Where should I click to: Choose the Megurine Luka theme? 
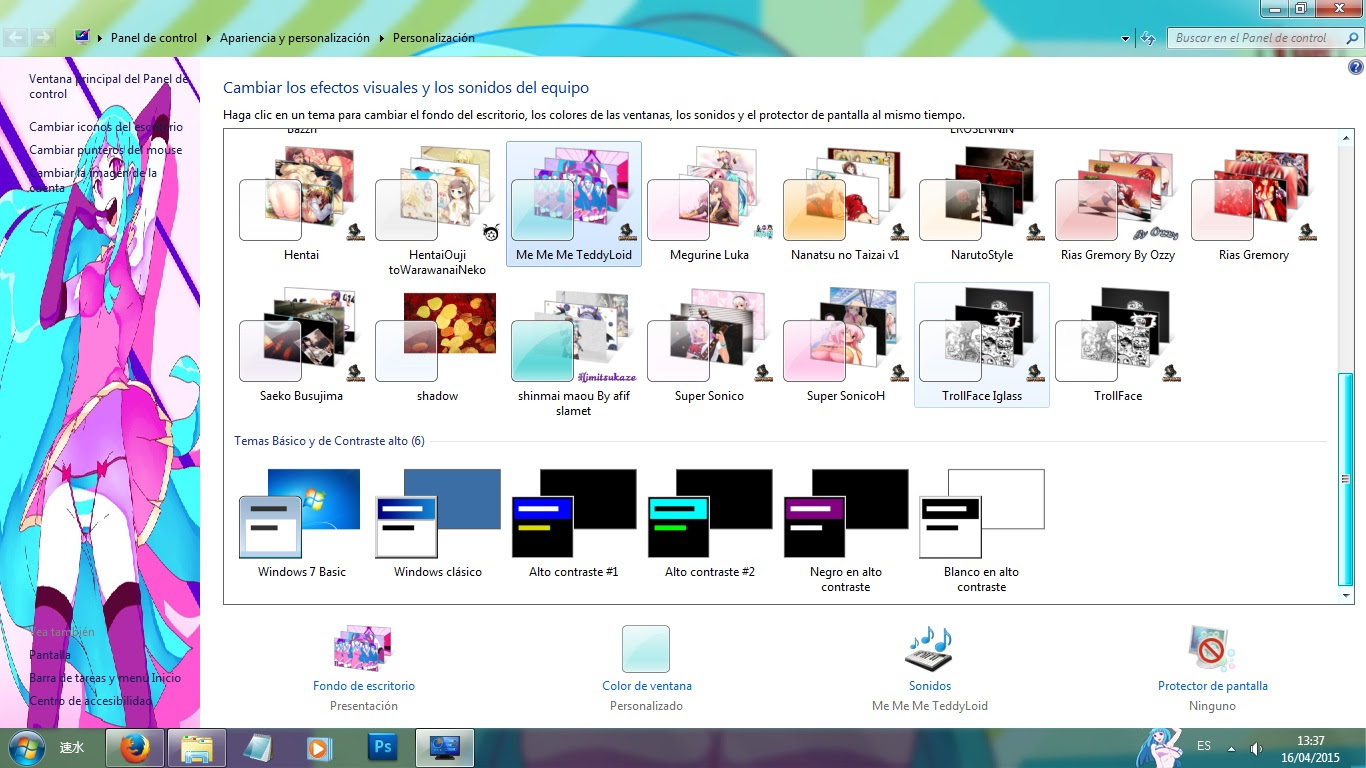pyautogui.click(x=710, y=204)
